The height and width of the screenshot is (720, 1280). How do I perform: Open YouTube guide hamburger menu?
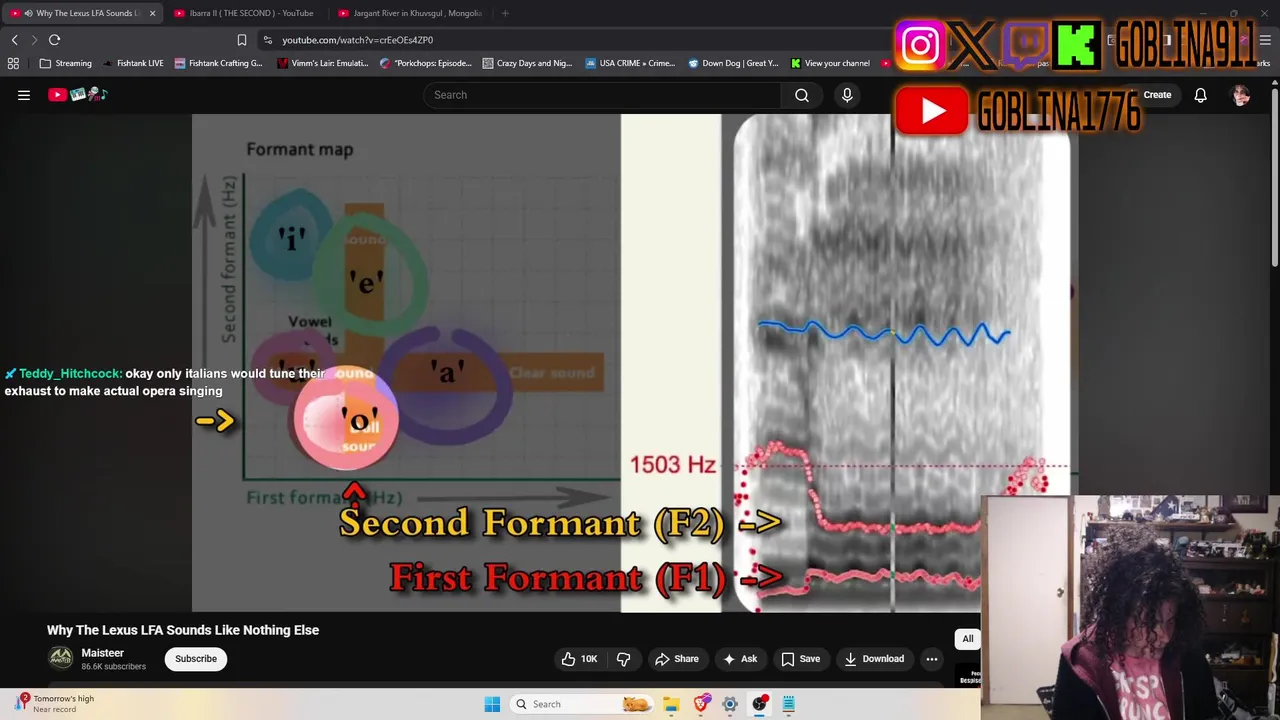coord(24,95)
